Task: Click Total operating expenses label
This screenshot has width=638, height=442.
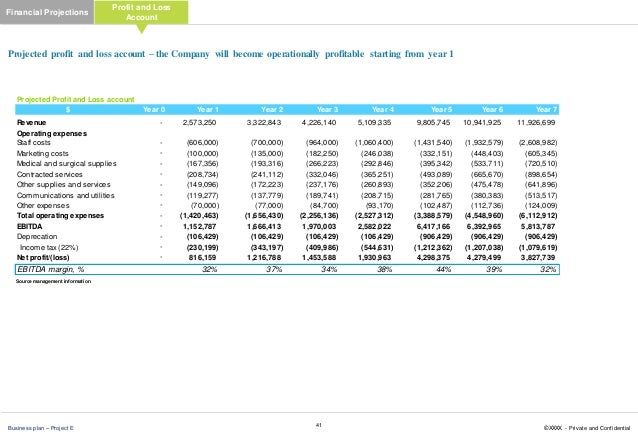Action: [x=60, y=216]
